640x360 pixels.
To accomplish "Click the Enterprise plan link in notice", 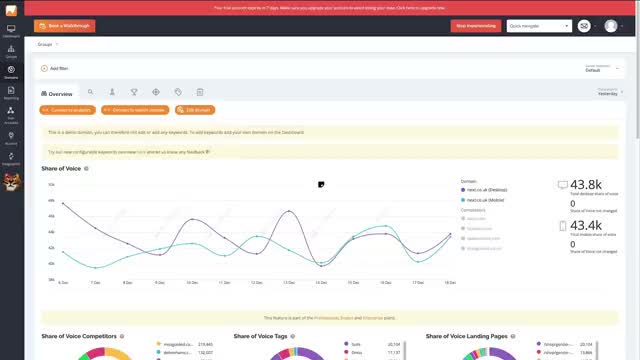I will [x=373, y=318].
